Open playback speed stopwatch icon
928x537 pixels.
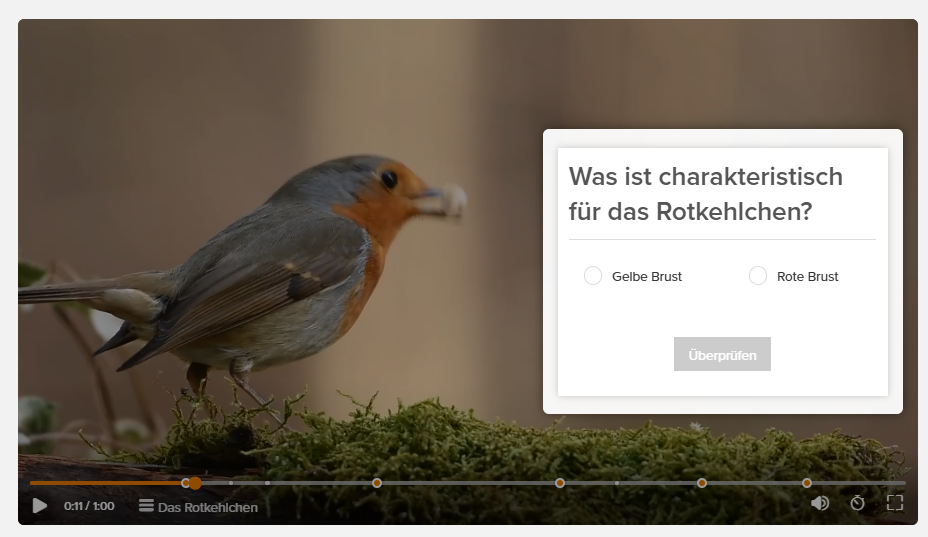(x=857, y=503)
